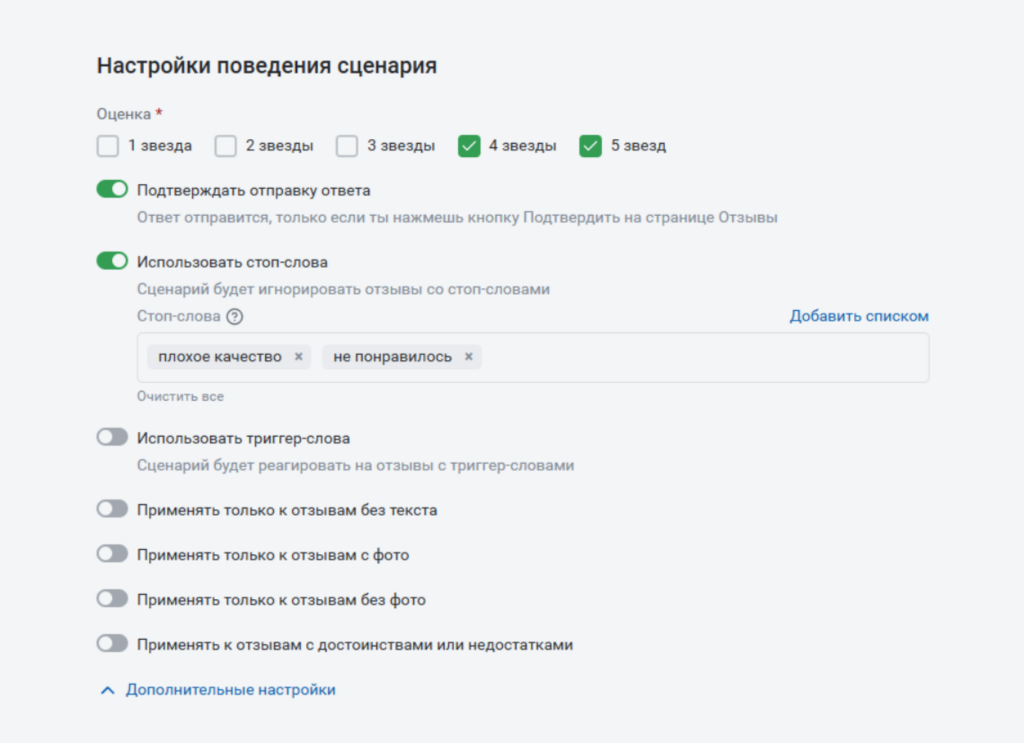Disable the "Использовать стоп-слова" toggle

click(x=111, y=261)
